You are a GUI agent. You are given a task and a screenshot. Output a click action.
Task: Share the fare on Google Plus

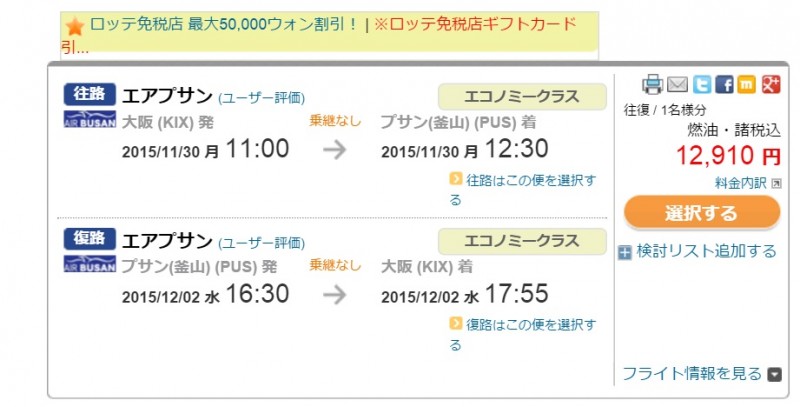coord(771,84)
